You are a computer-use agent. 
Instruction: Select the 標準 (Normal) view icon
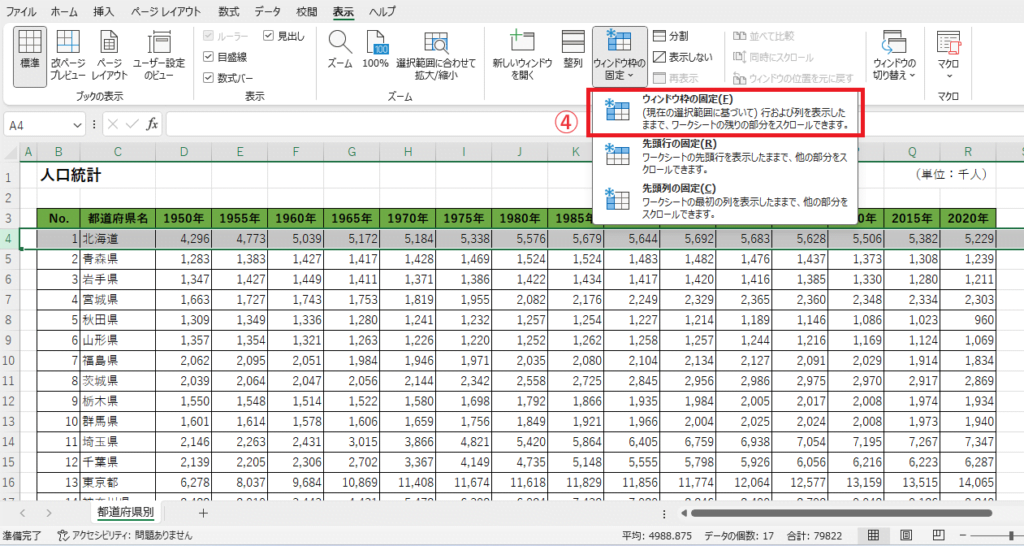(x=29, y=56)
